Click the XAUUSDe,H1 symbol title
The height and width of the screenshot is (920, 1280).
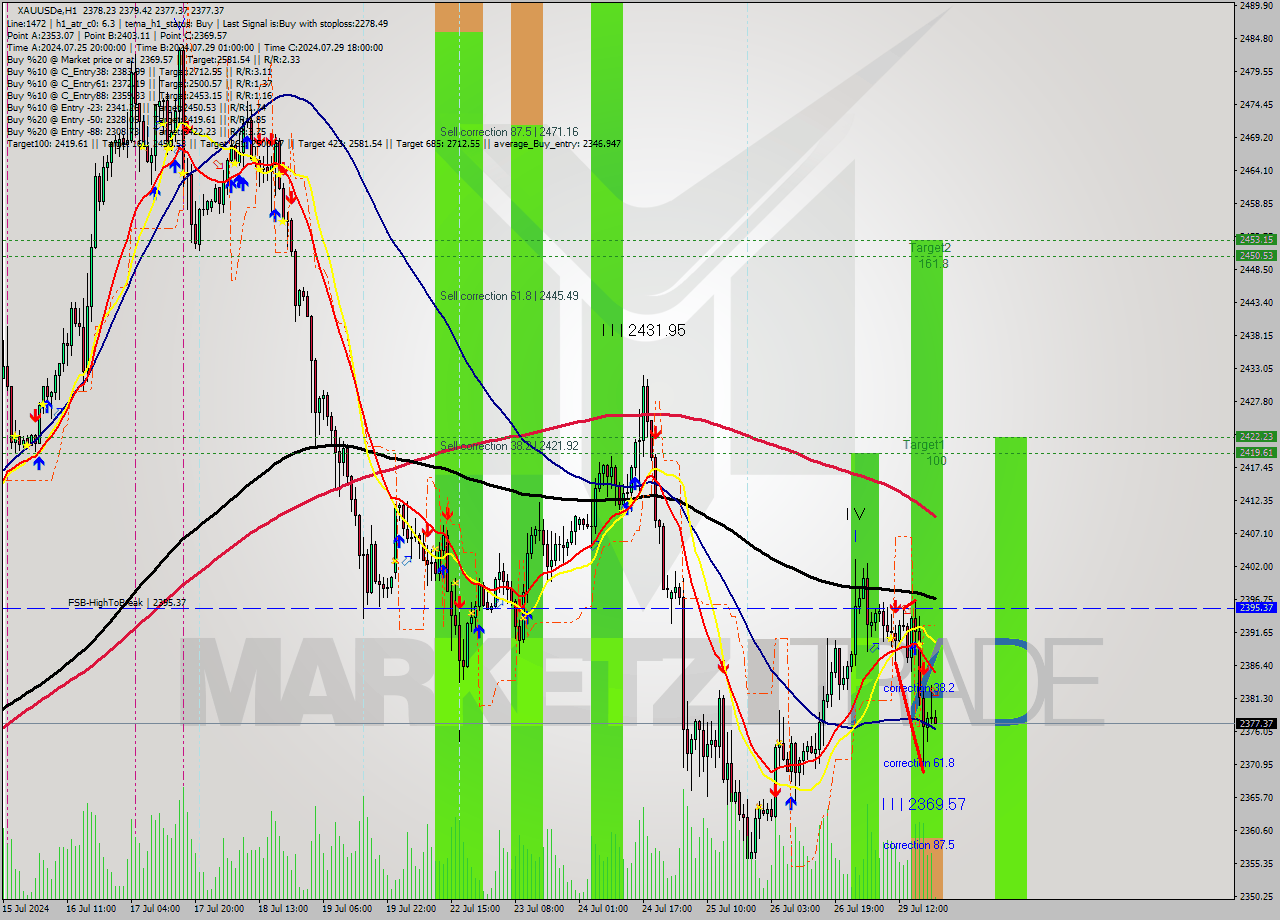(47, 10)
